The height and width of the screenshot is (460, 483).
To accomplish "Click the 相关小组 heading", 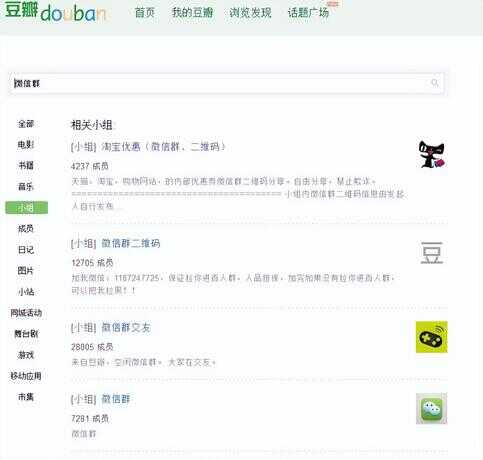I will [91, 125].
